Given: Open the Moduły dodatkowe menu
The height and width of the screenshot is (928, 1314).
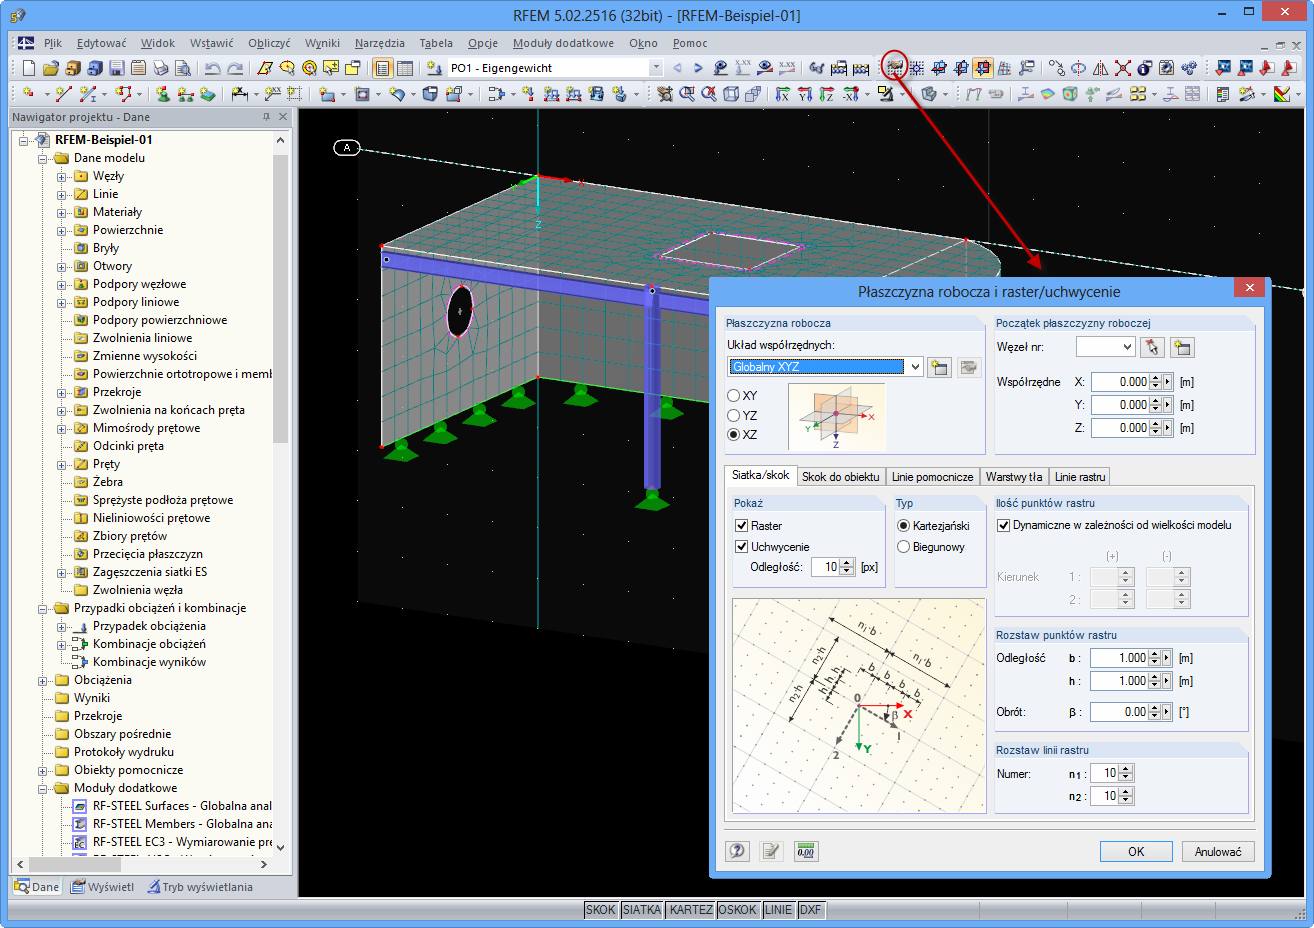Looking at the screenshot, I should click(x=564, y=43).
